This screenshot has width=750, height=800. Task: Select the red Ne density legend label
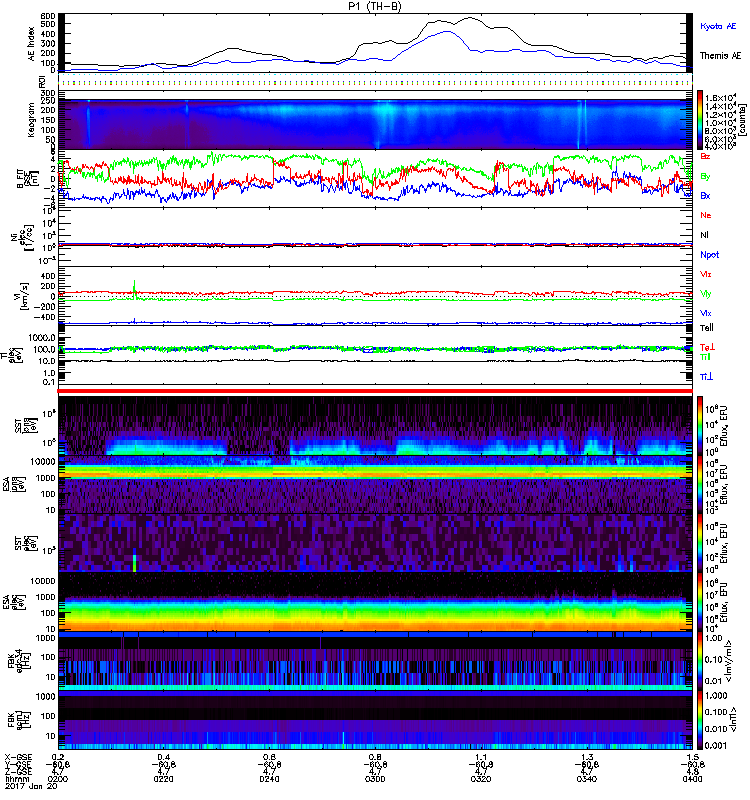point(706,215)
